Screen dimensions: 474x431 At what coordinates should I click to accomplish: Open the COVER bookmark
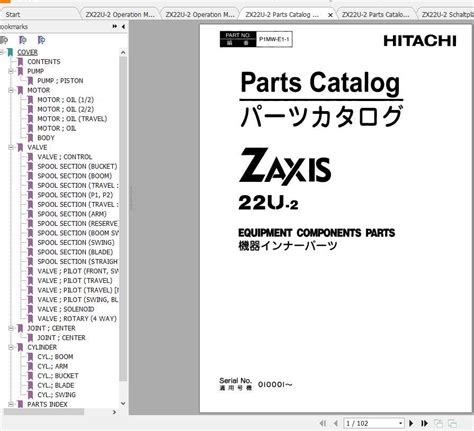pos(27,52)
